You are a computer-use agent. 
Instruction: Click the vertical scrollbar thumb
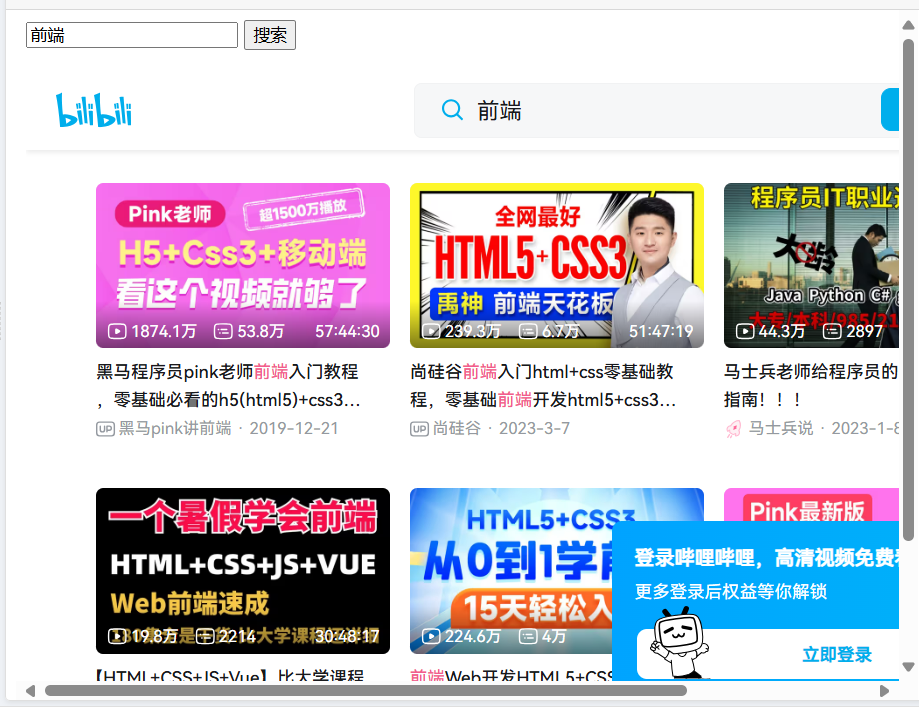(908, 290)
